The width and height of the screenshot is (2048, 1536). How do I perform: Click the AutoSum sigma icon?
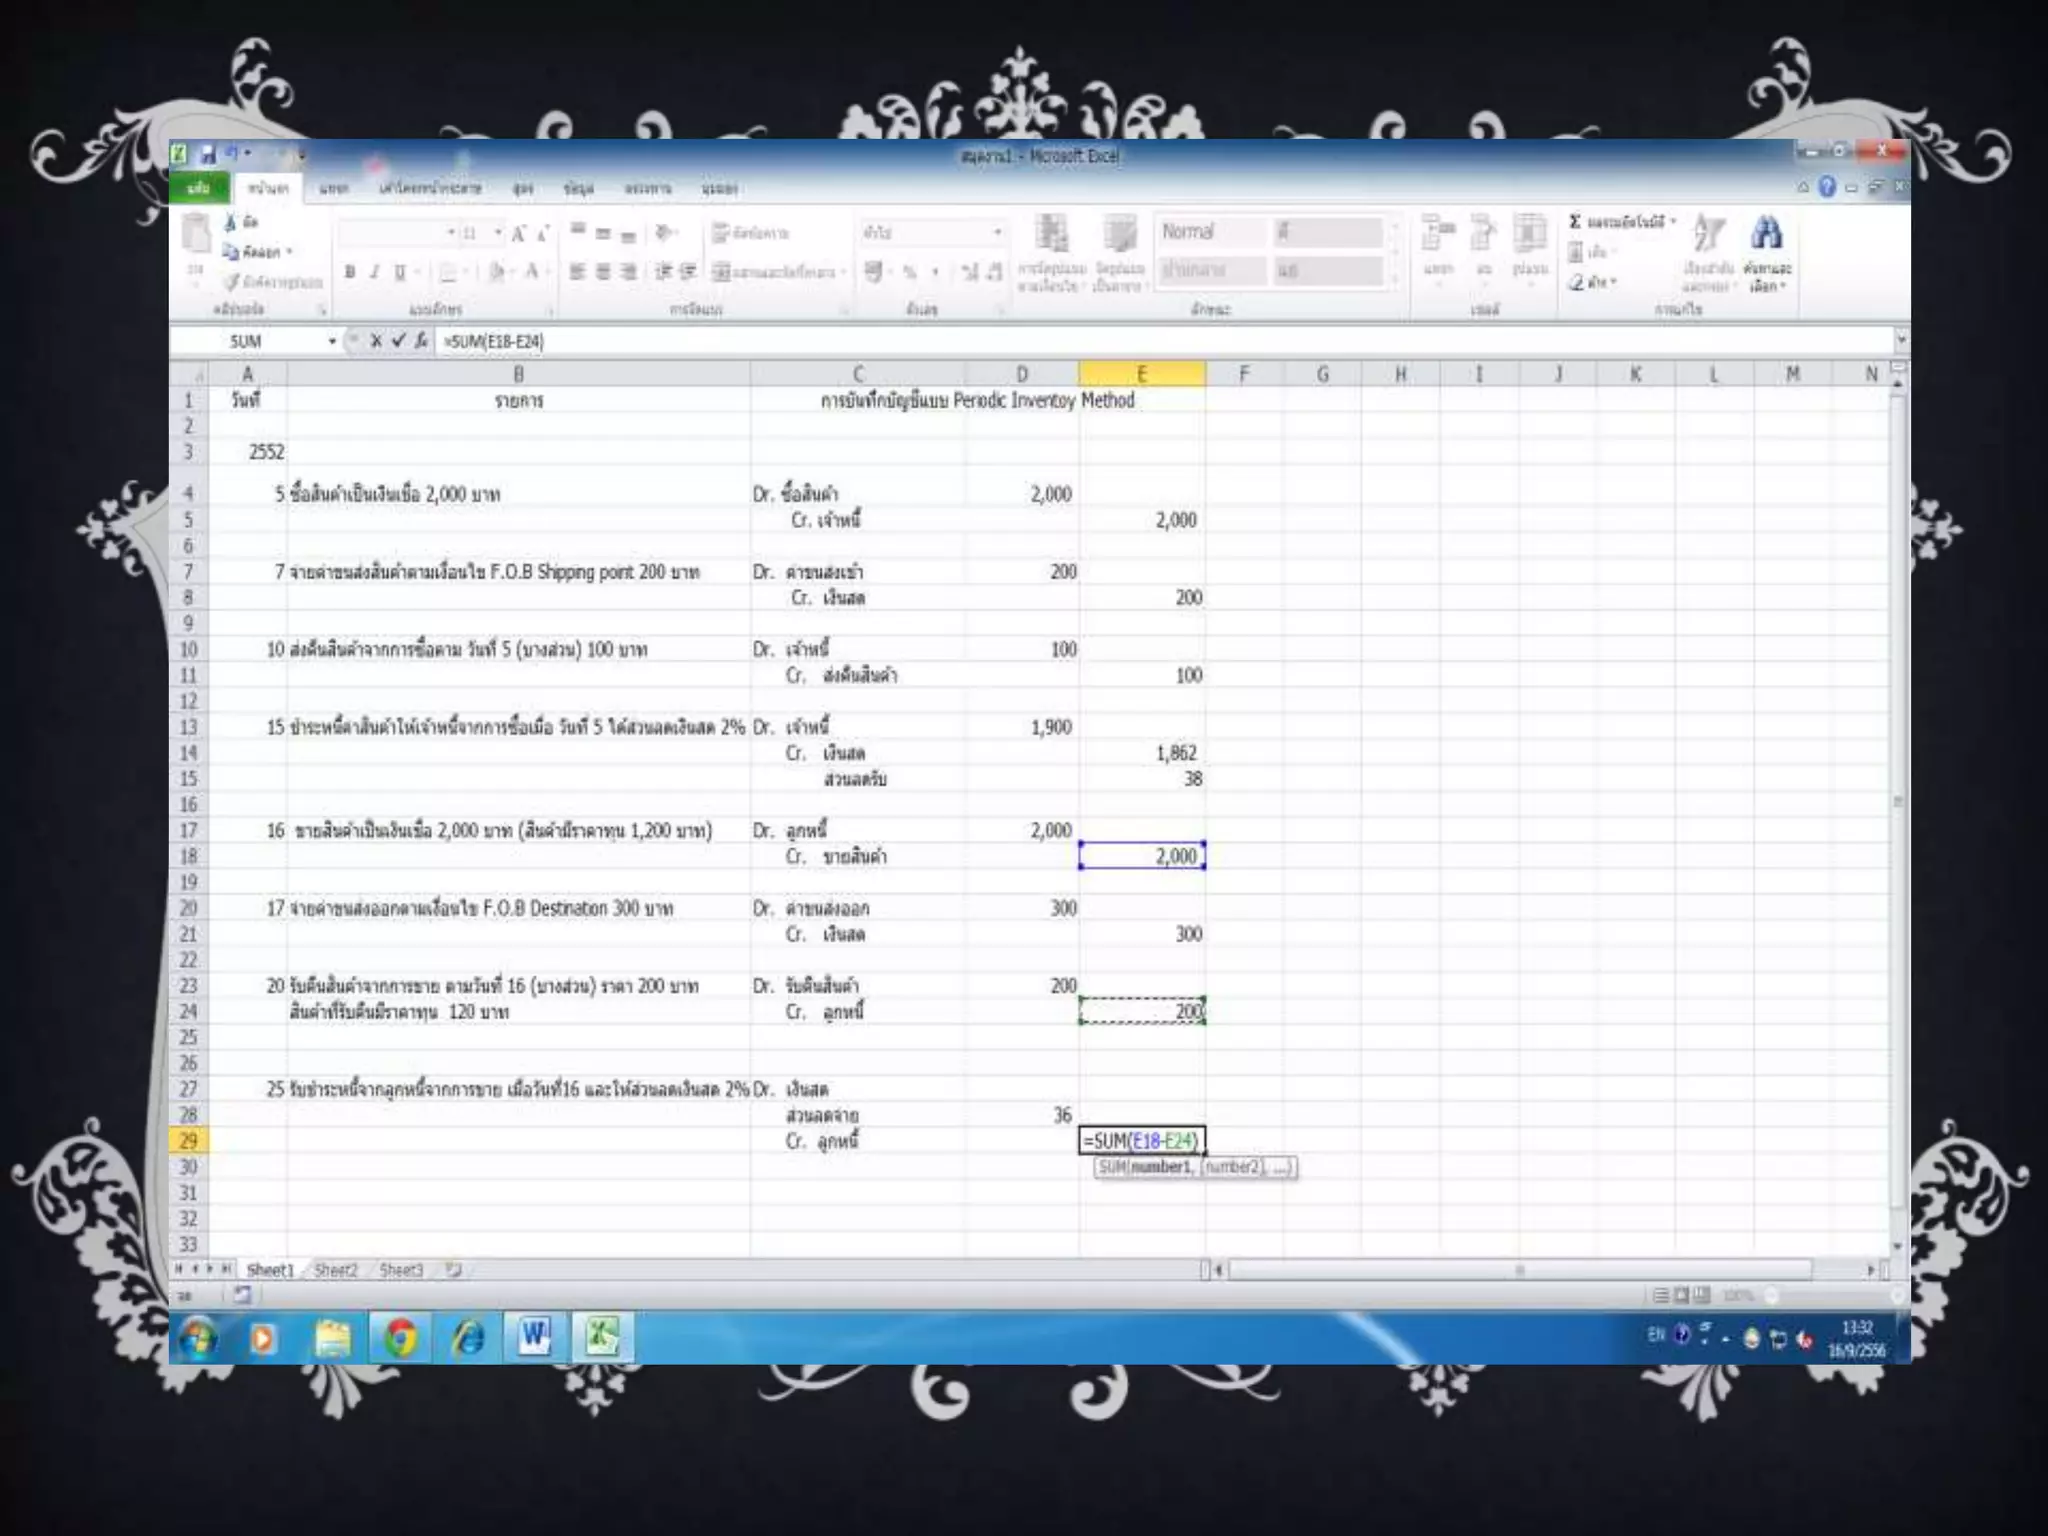1576,222
